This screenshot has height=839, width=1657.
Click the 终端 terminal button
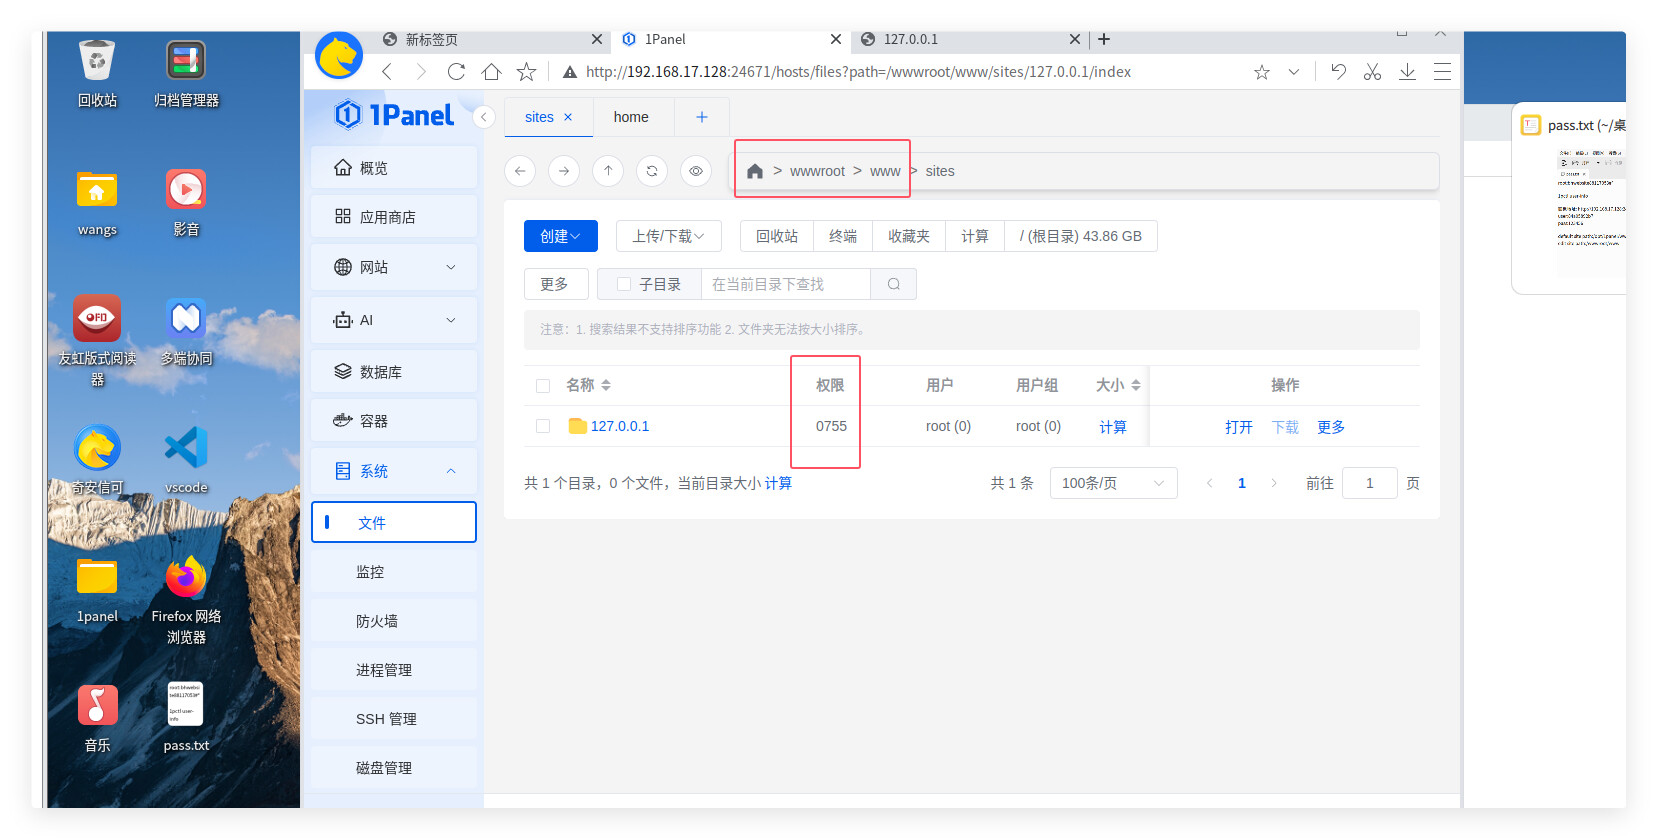843,236
